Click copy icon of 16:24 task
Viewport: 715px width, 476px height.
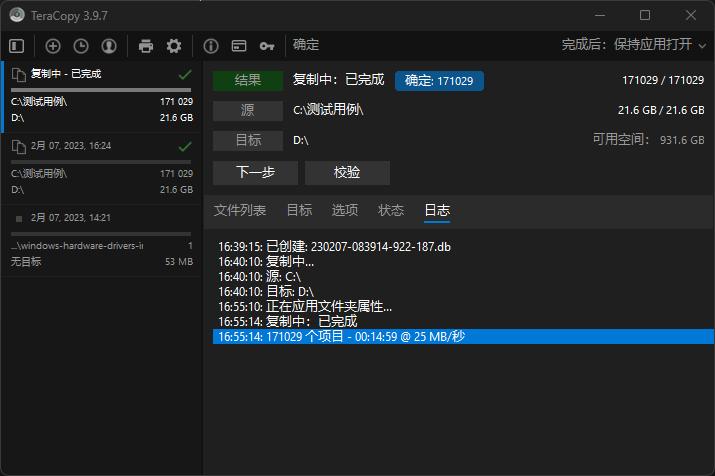click(18, 147)
